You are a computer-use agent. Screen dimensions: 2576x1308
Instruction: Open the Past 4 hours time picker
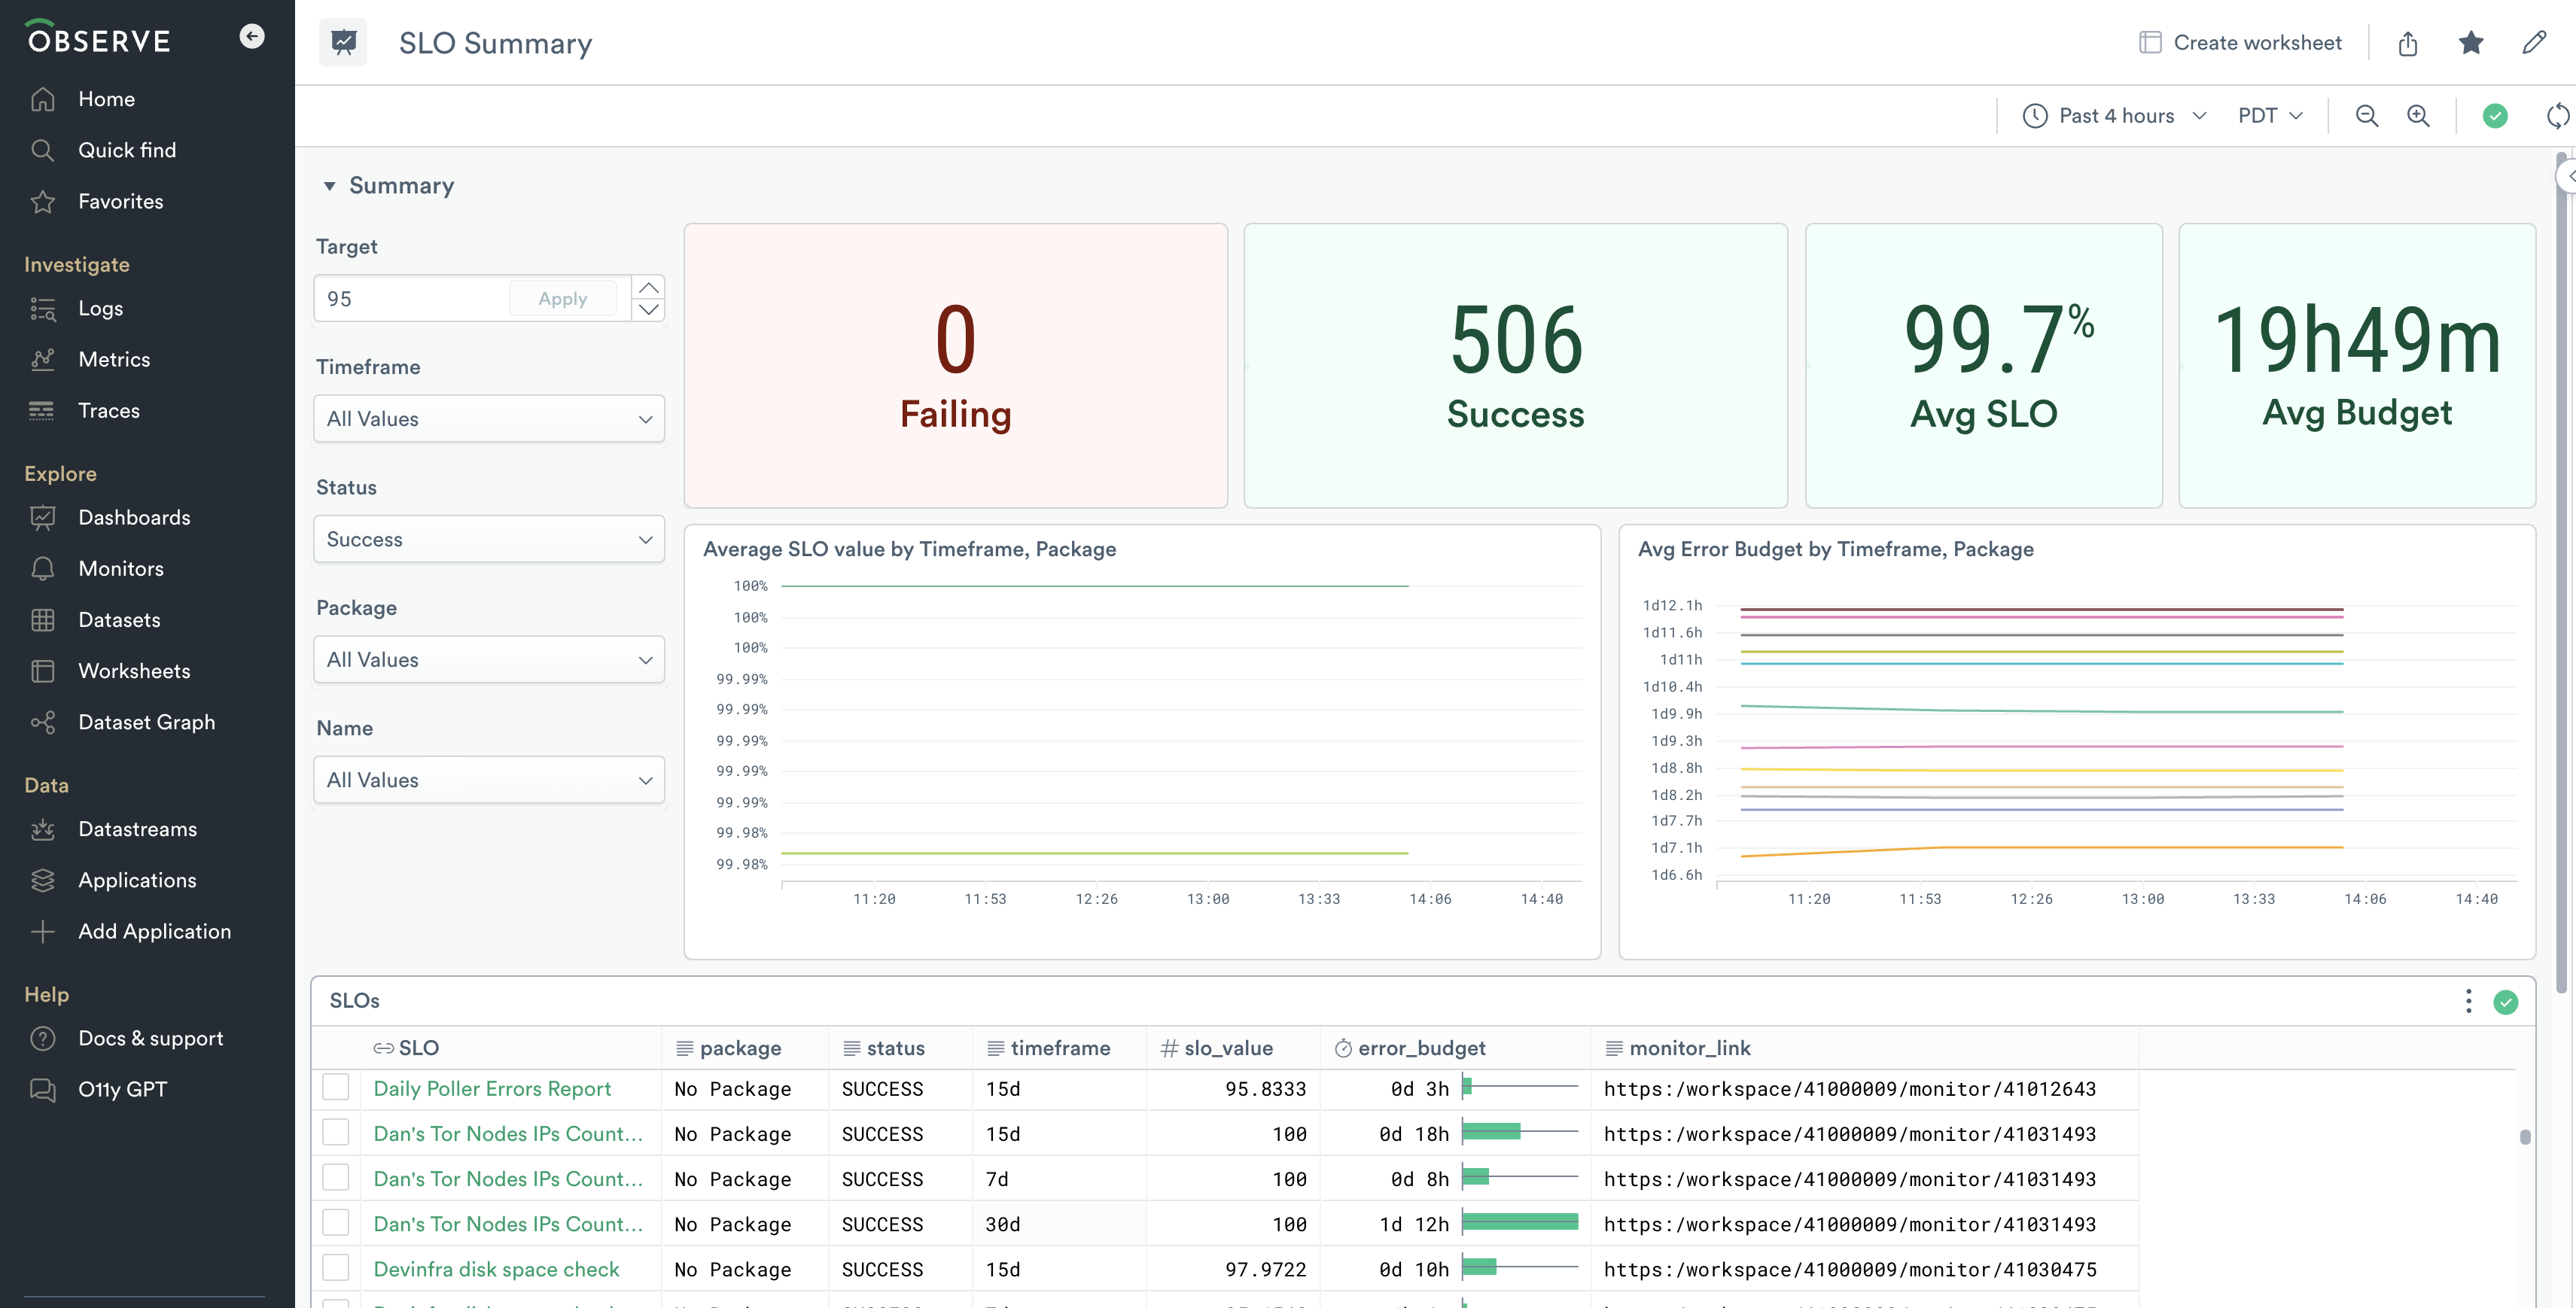pyautogui.click(x=2114, y=116)
